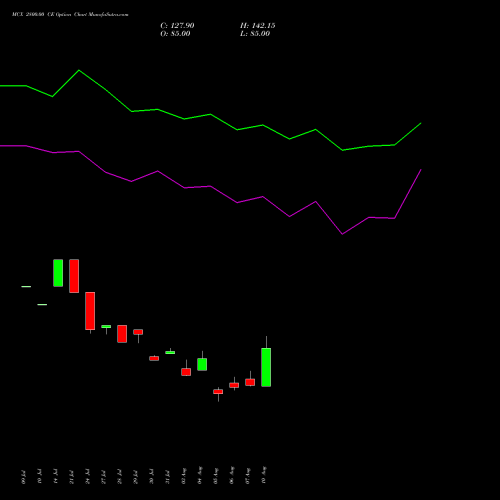The image size is (500, 500).
Task: Click the open price value O: 85.00
Action: 175,34
